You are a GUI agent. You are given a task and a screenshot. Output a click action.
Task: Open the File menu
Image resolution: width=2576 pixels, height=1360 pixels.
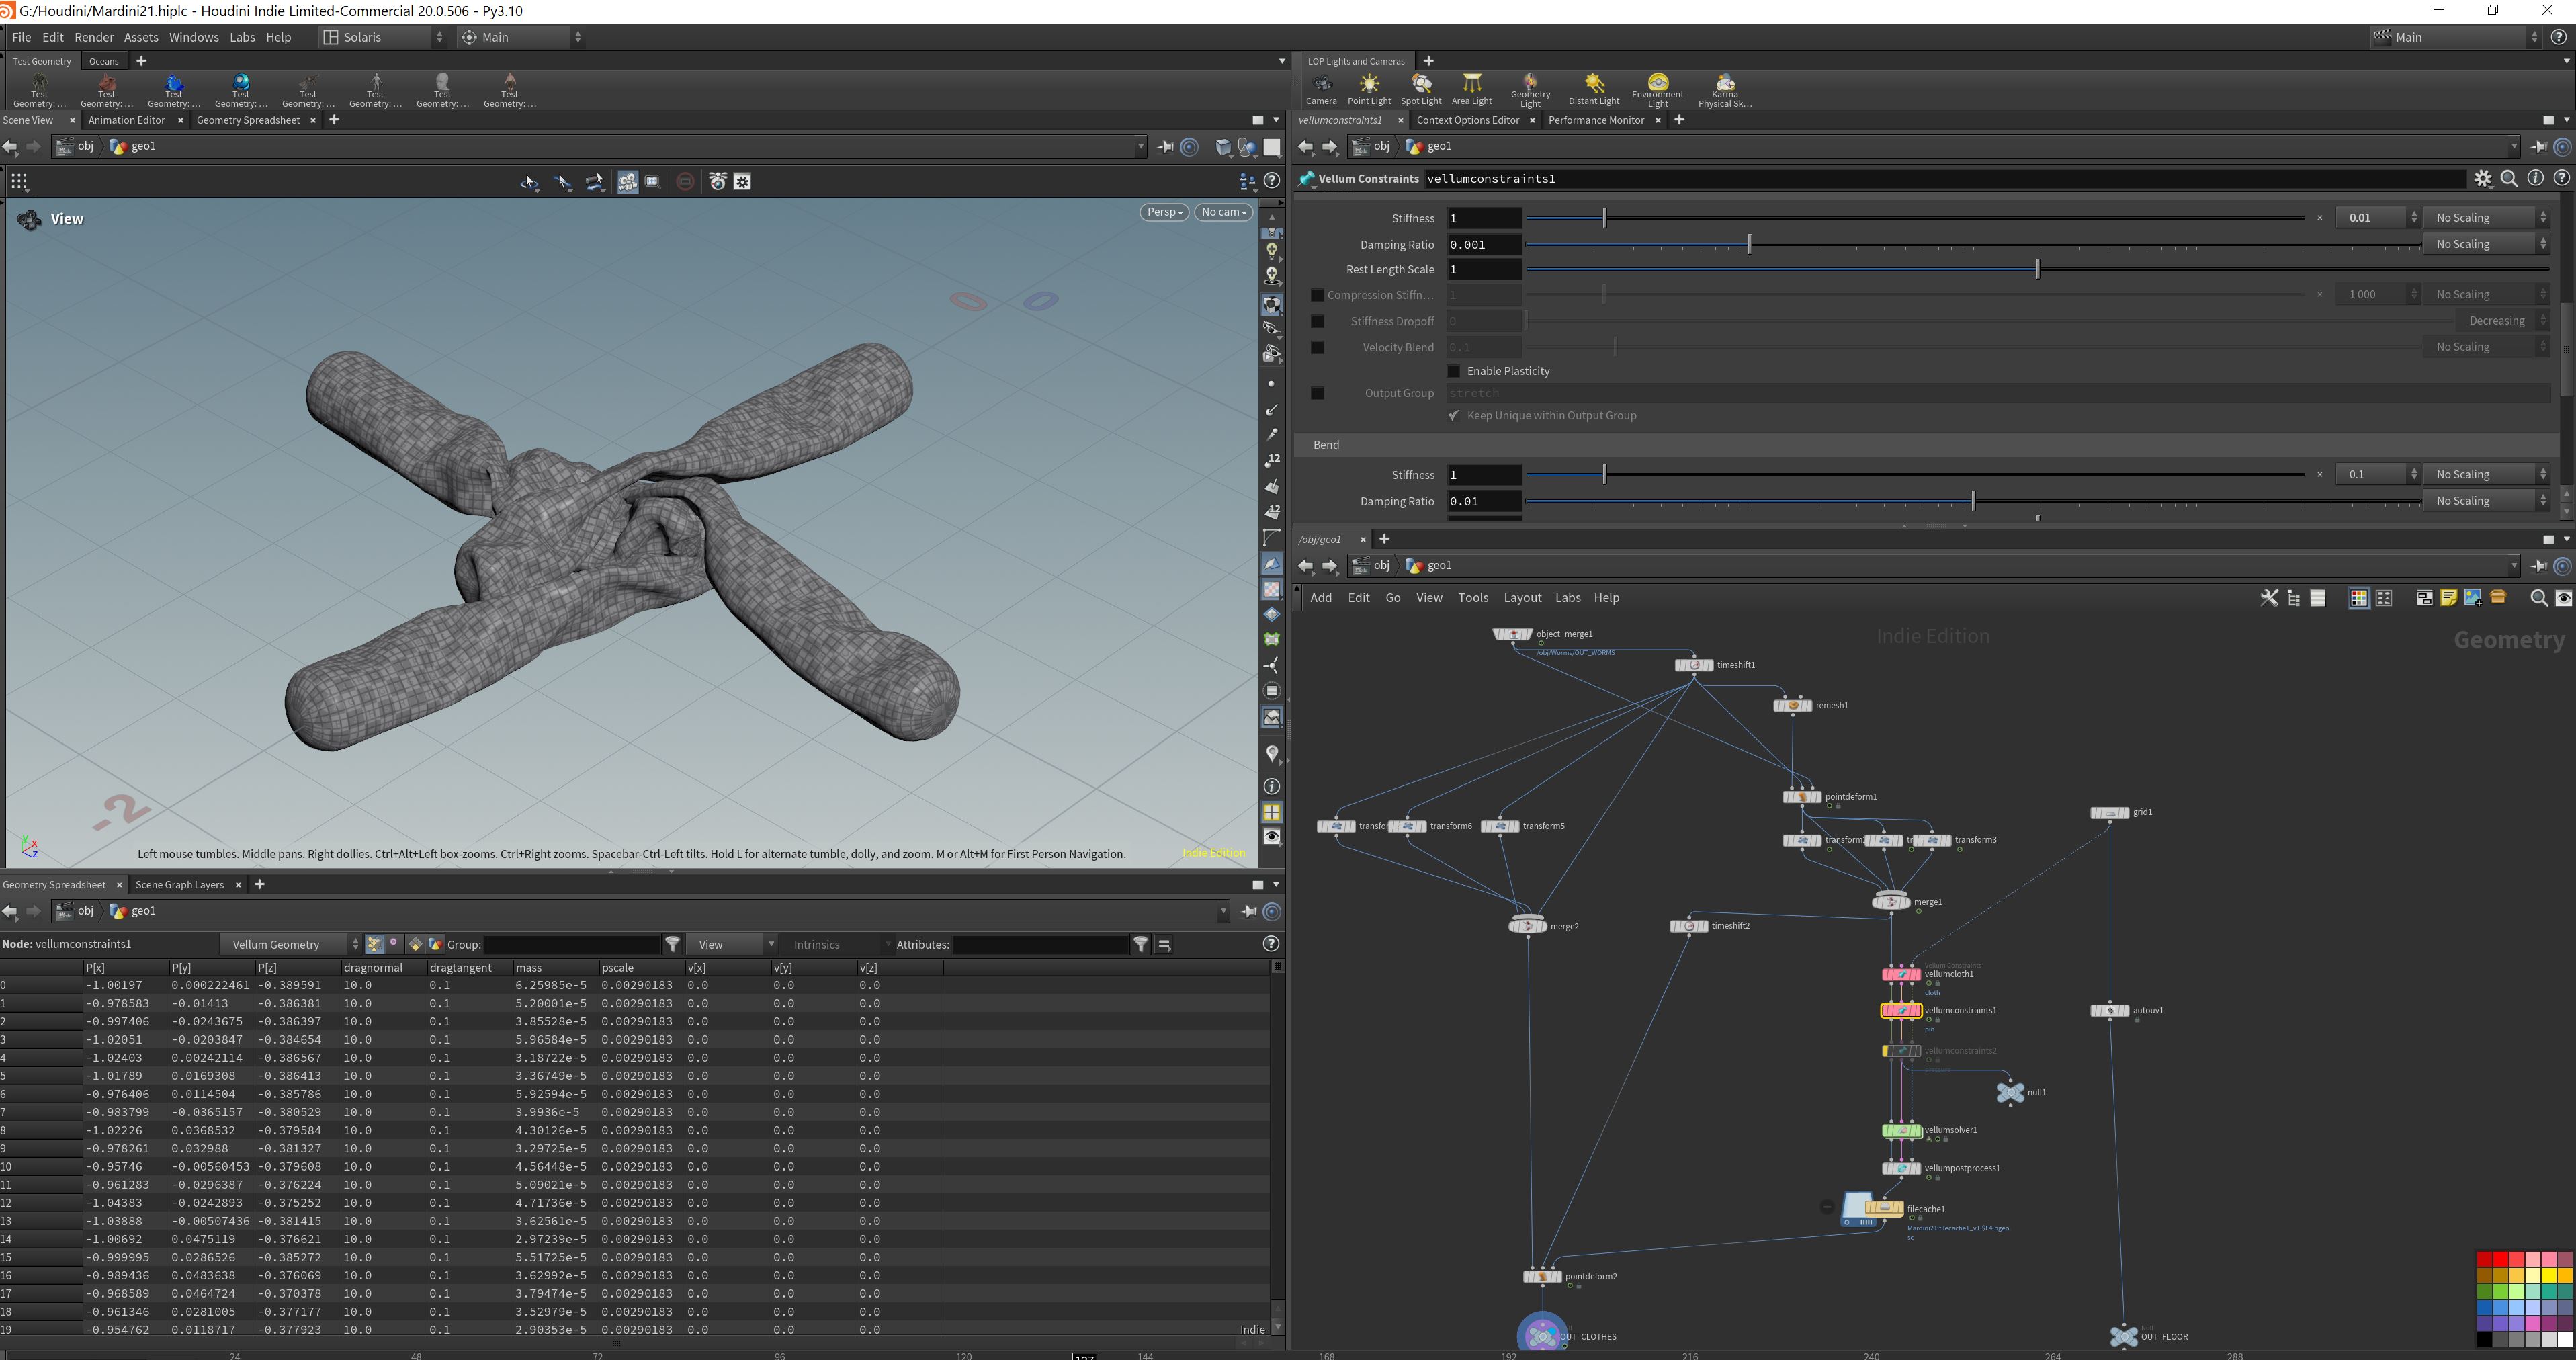[x=21, y=37]
